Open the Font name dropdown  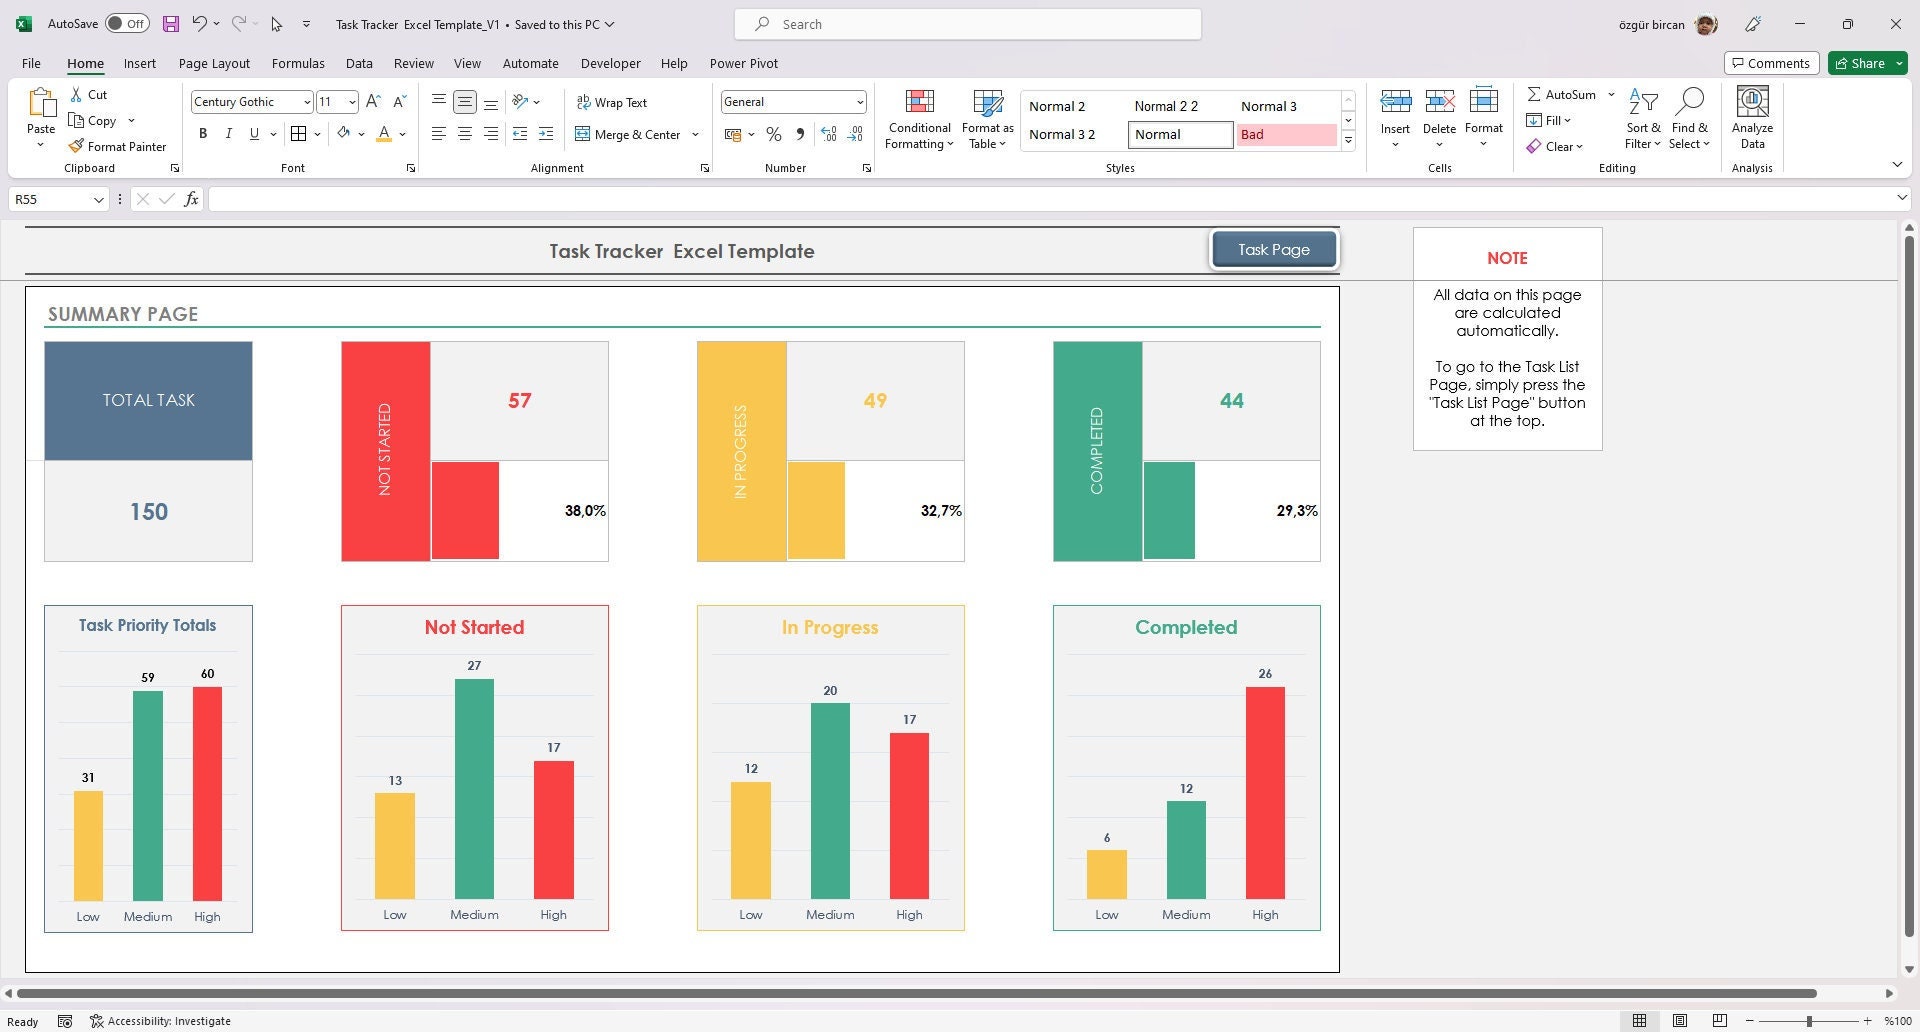click(x=306, y=101)
